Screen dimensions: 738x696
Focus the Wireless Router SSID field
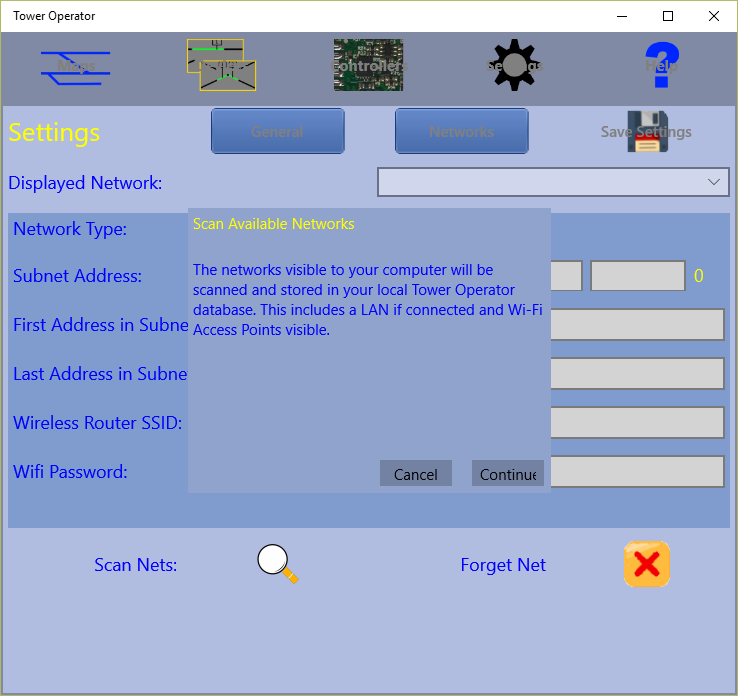coord(636,422)
